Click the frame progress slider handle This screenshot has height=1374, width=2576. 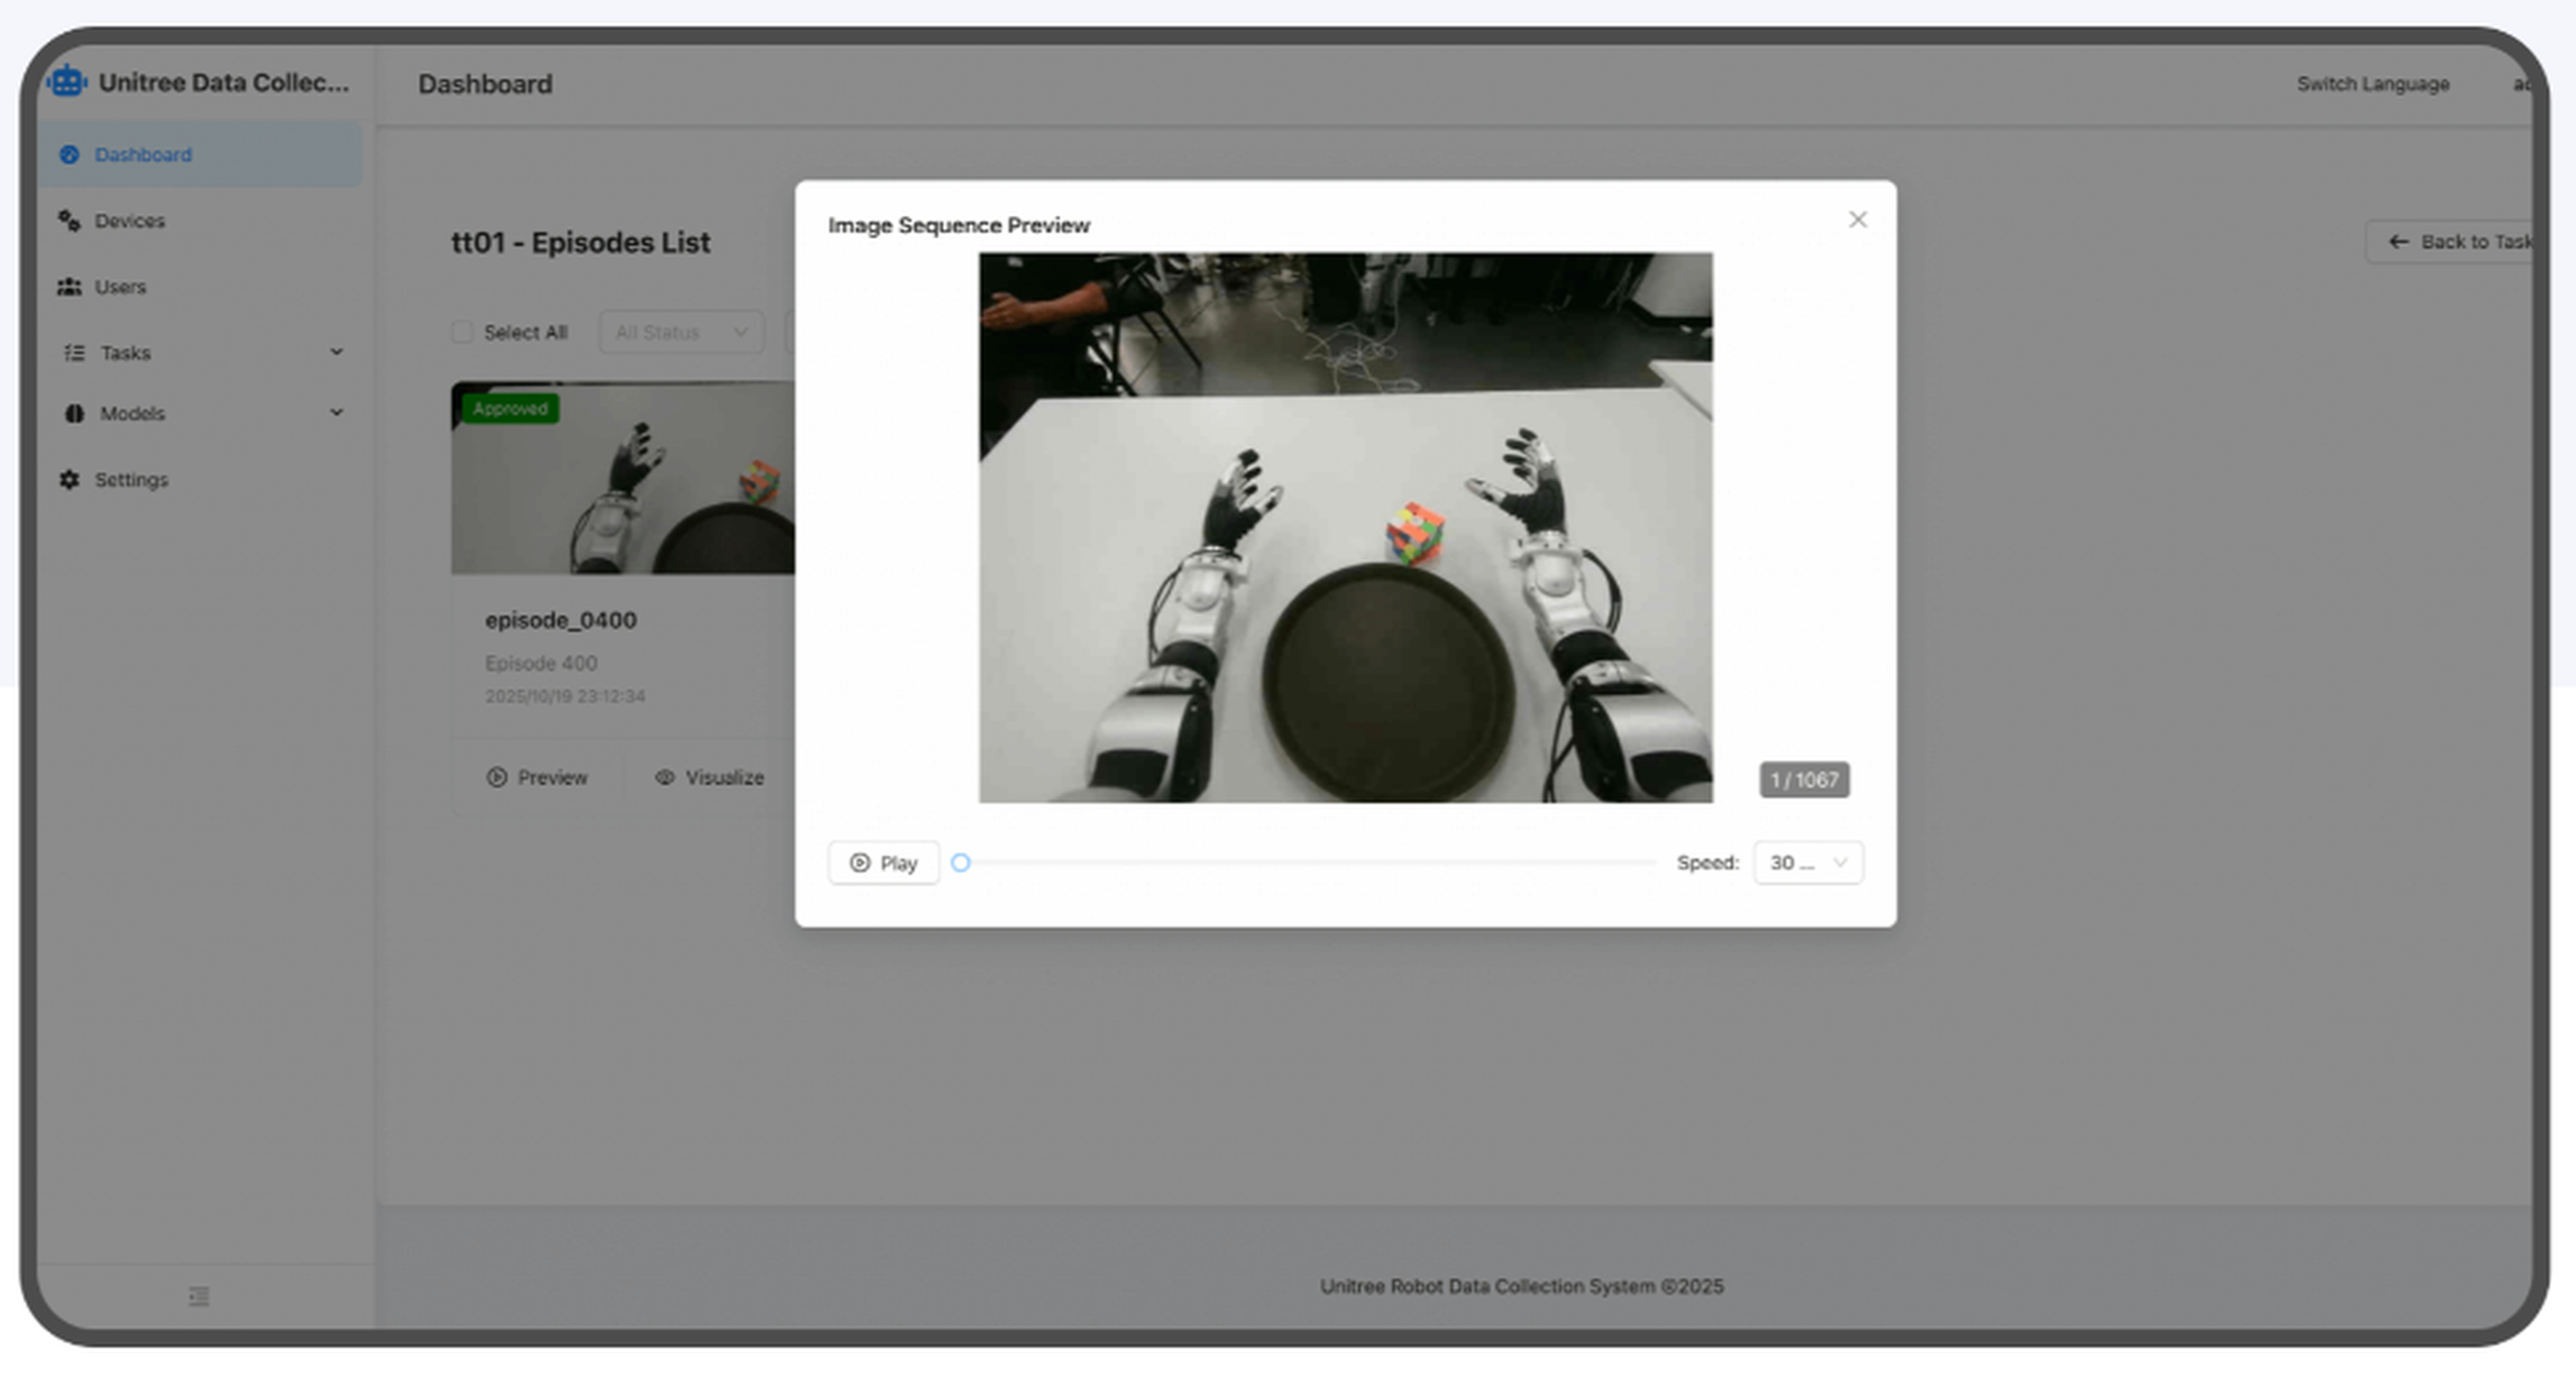click(x=960, y=862)
